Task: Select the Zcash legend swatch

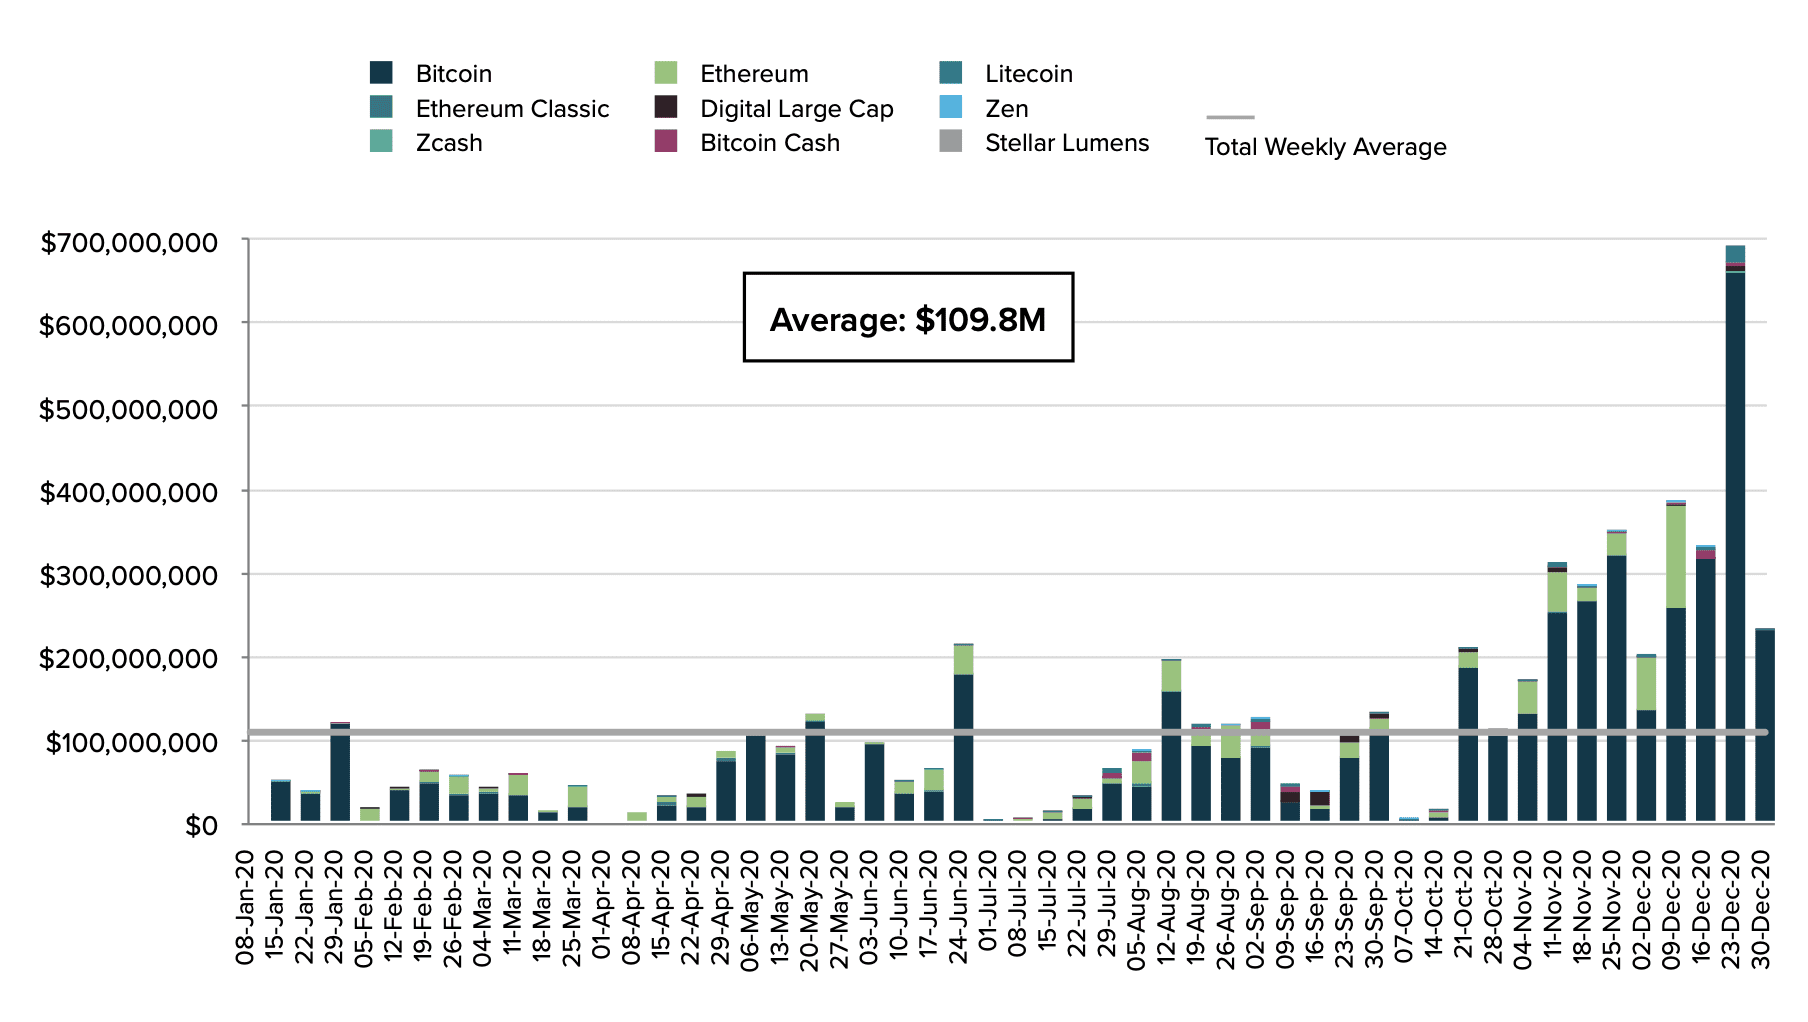Action: tap(381, 141)
